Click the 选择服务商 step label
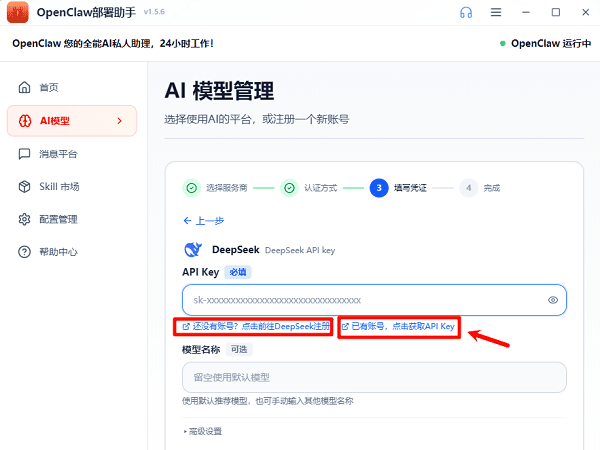The image size is (600, 450). click(x=227, y=188)
